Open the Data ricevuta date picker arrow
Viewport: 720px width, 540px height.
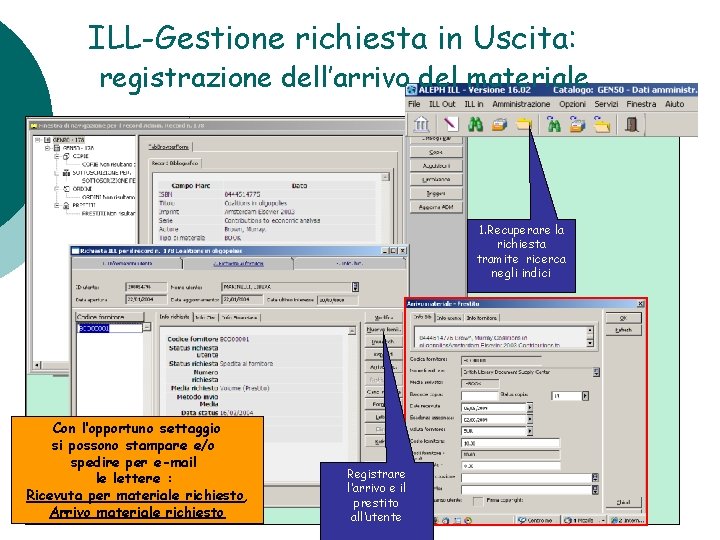tap(529, 407)
